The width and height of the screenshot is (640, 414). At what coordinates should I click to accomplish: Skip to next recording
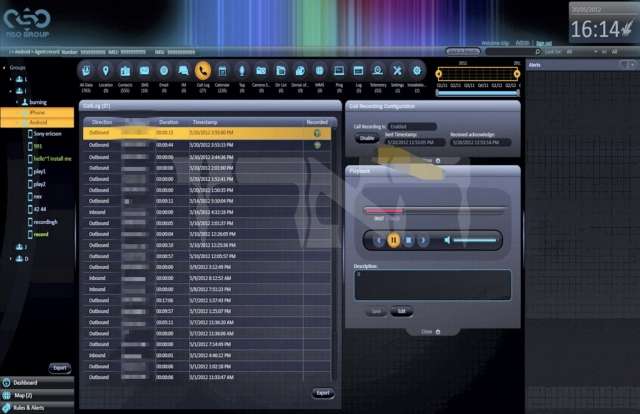click(423, 240)
